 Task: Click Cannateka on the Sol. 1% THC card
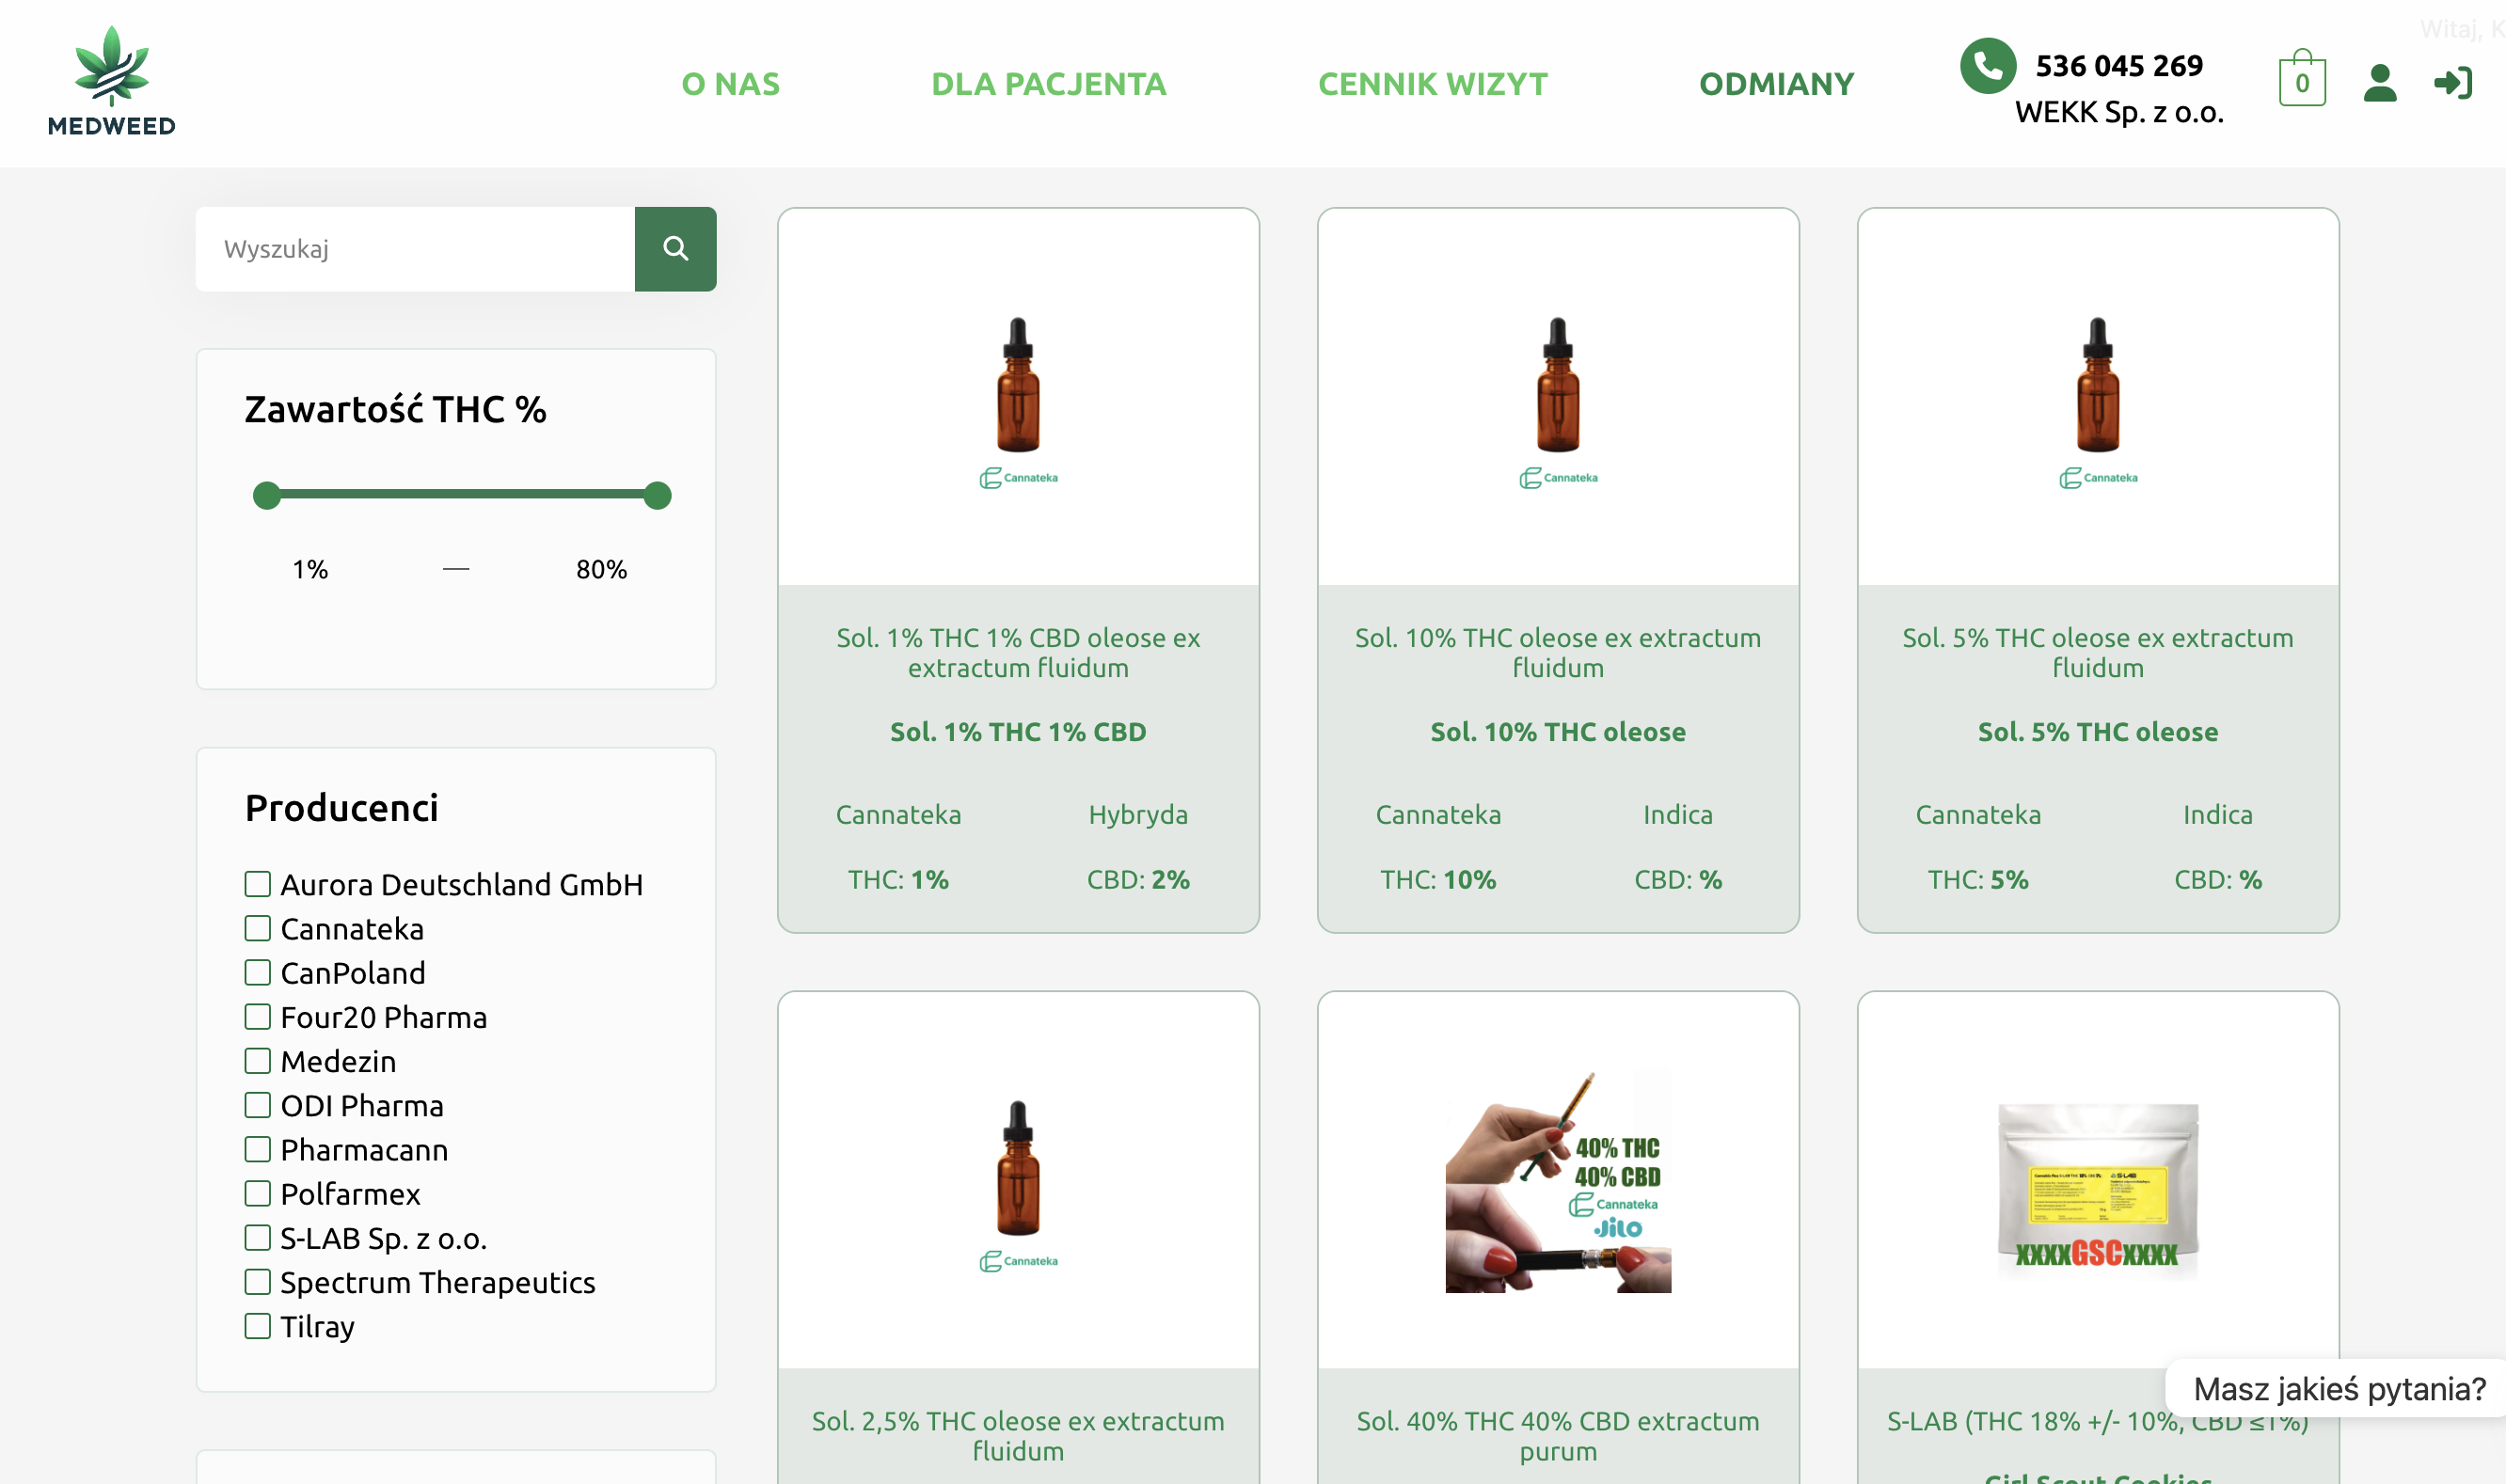(x=898, y=815)
